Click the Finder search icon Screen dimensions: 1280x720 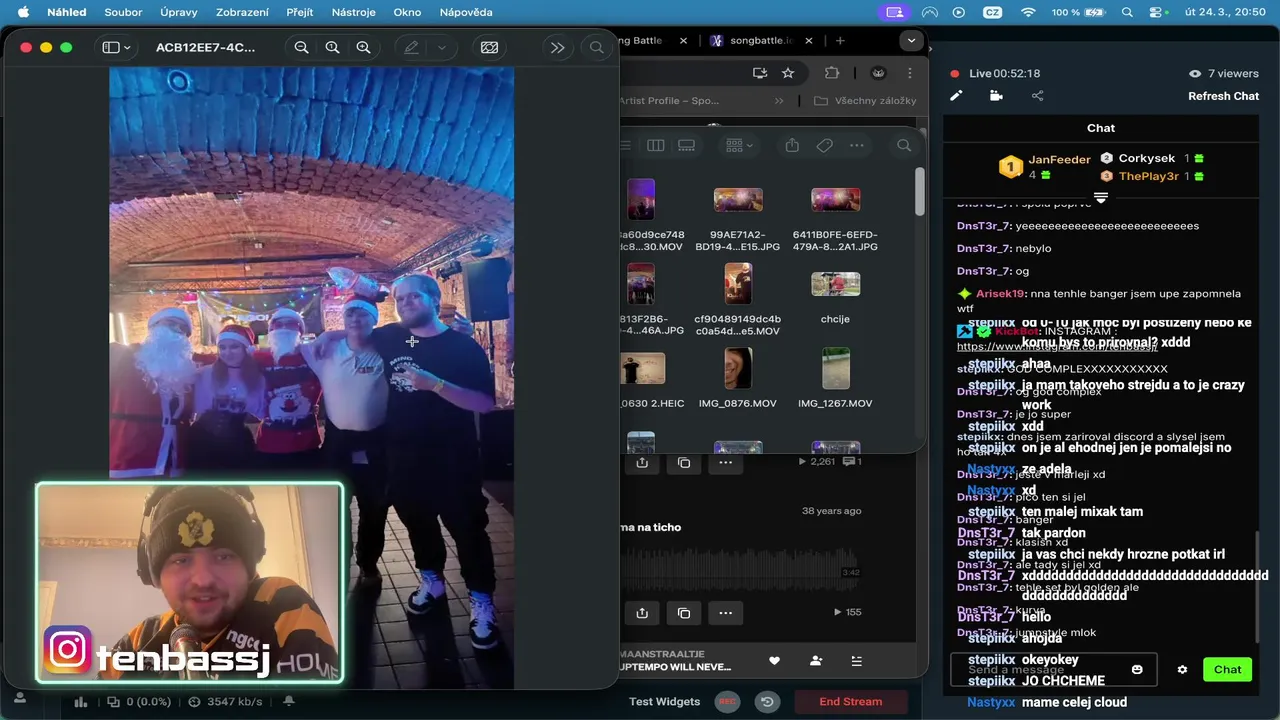(x=904, y=145)
